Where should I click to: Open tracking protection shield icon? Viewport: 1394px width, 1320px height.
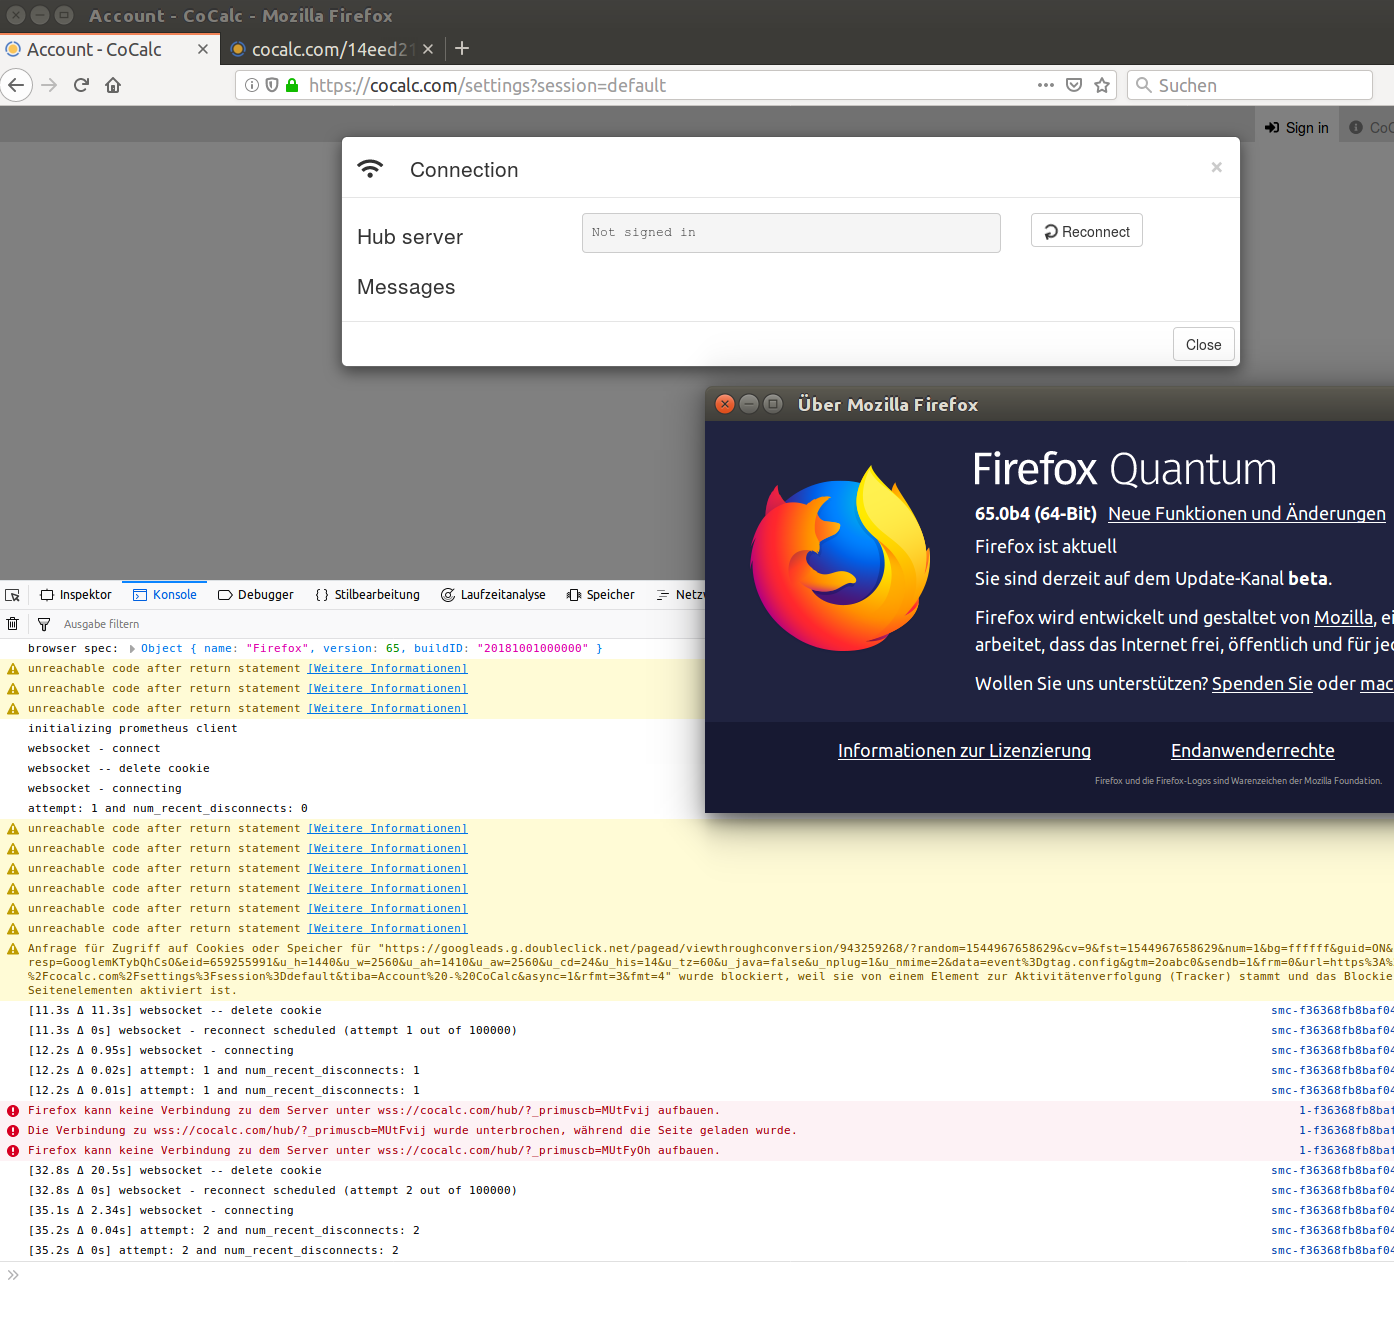271,85
